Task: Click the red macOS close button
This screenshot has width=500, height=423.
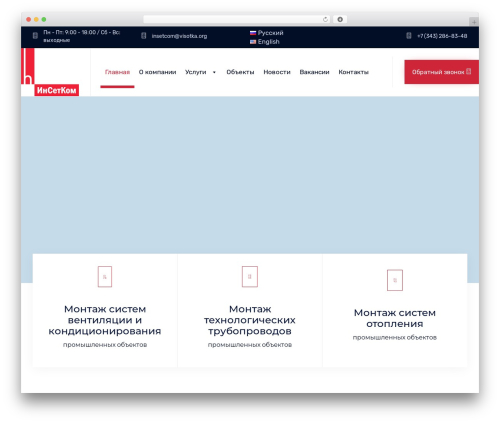Action: coord(29,19)
